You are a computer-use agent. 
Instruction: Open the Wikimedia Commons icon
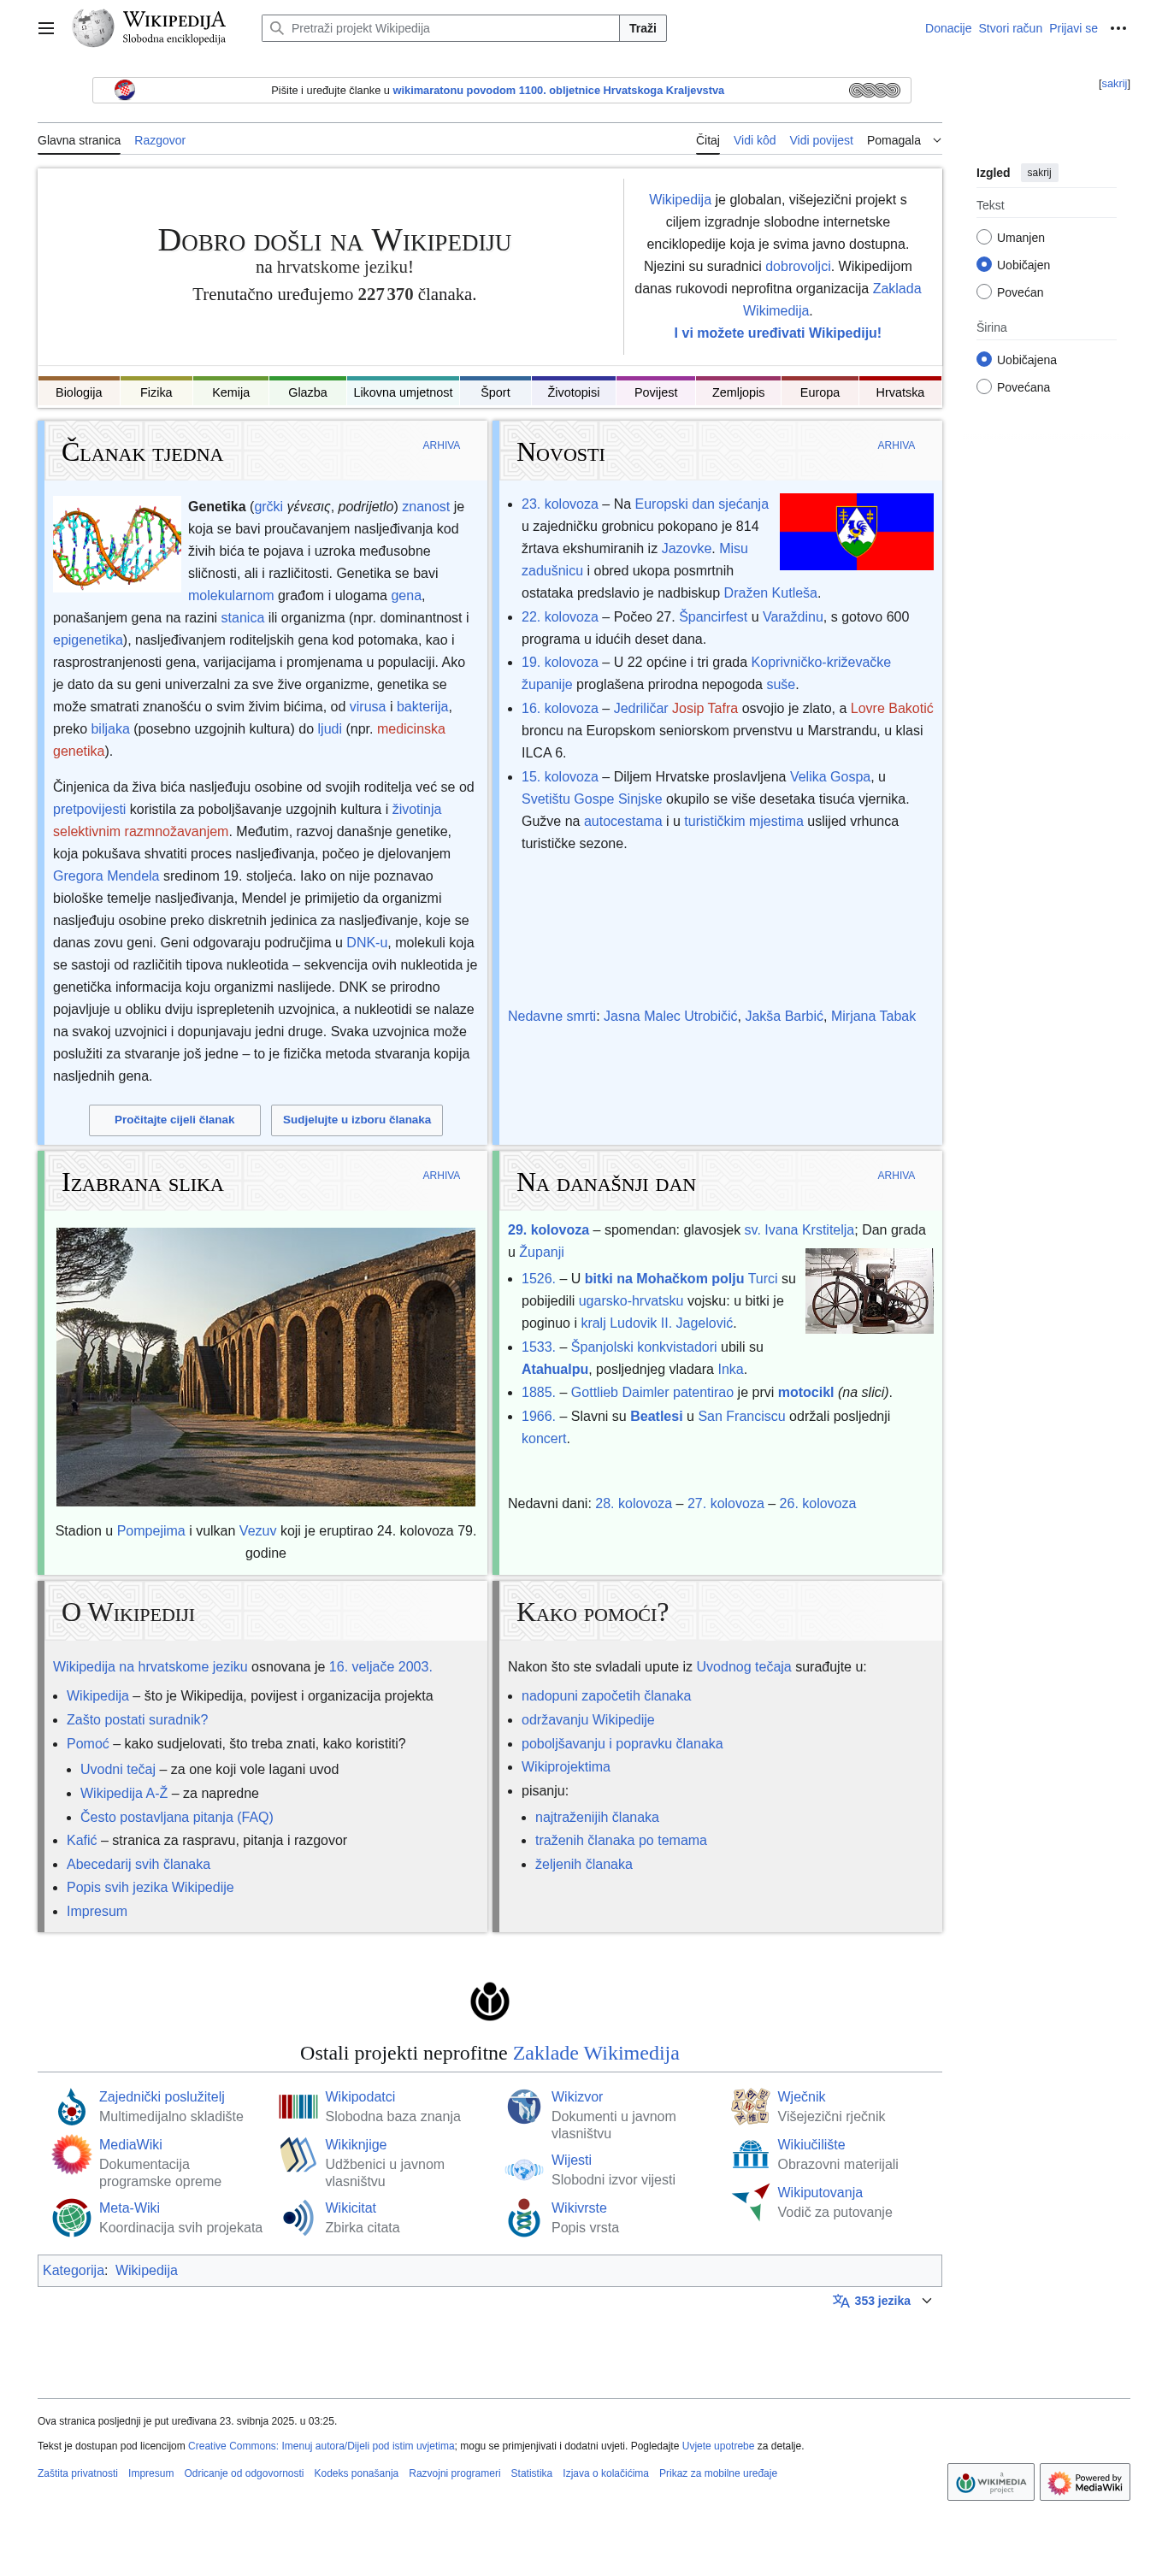click(71, 2106)
